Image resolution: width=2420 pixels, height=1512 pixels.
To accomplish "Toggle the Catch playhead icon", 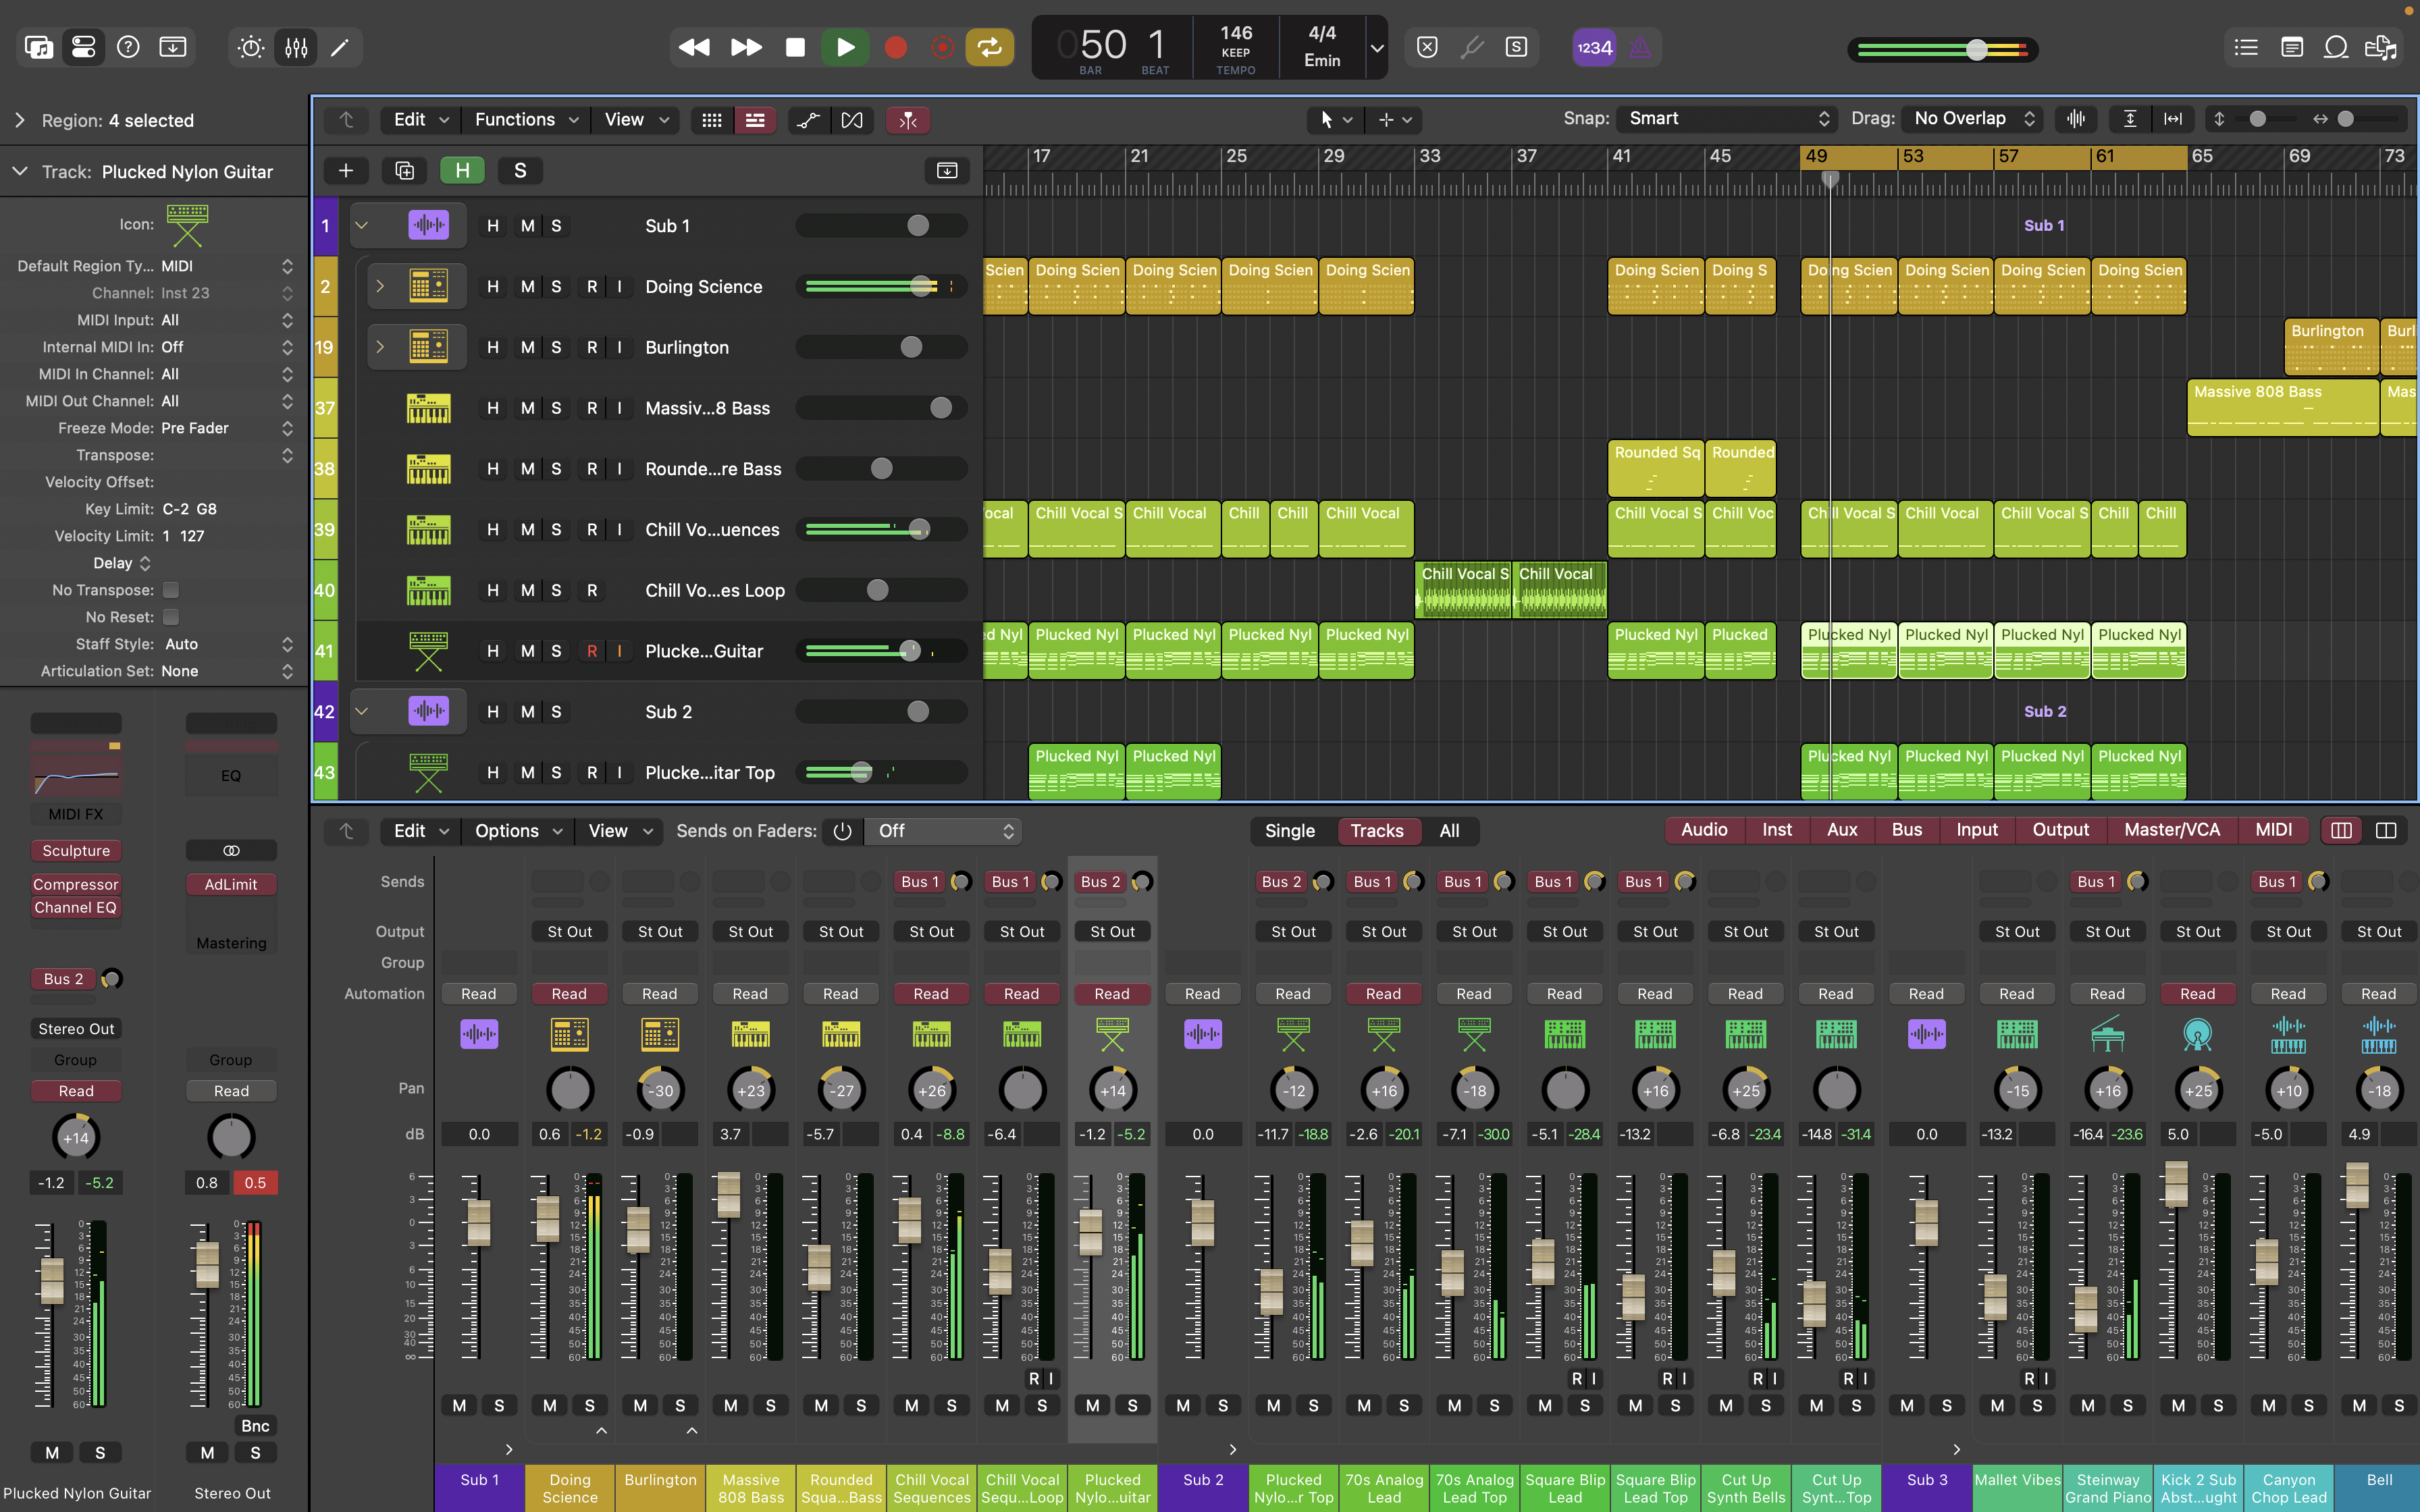I will [x=908, y=120].
